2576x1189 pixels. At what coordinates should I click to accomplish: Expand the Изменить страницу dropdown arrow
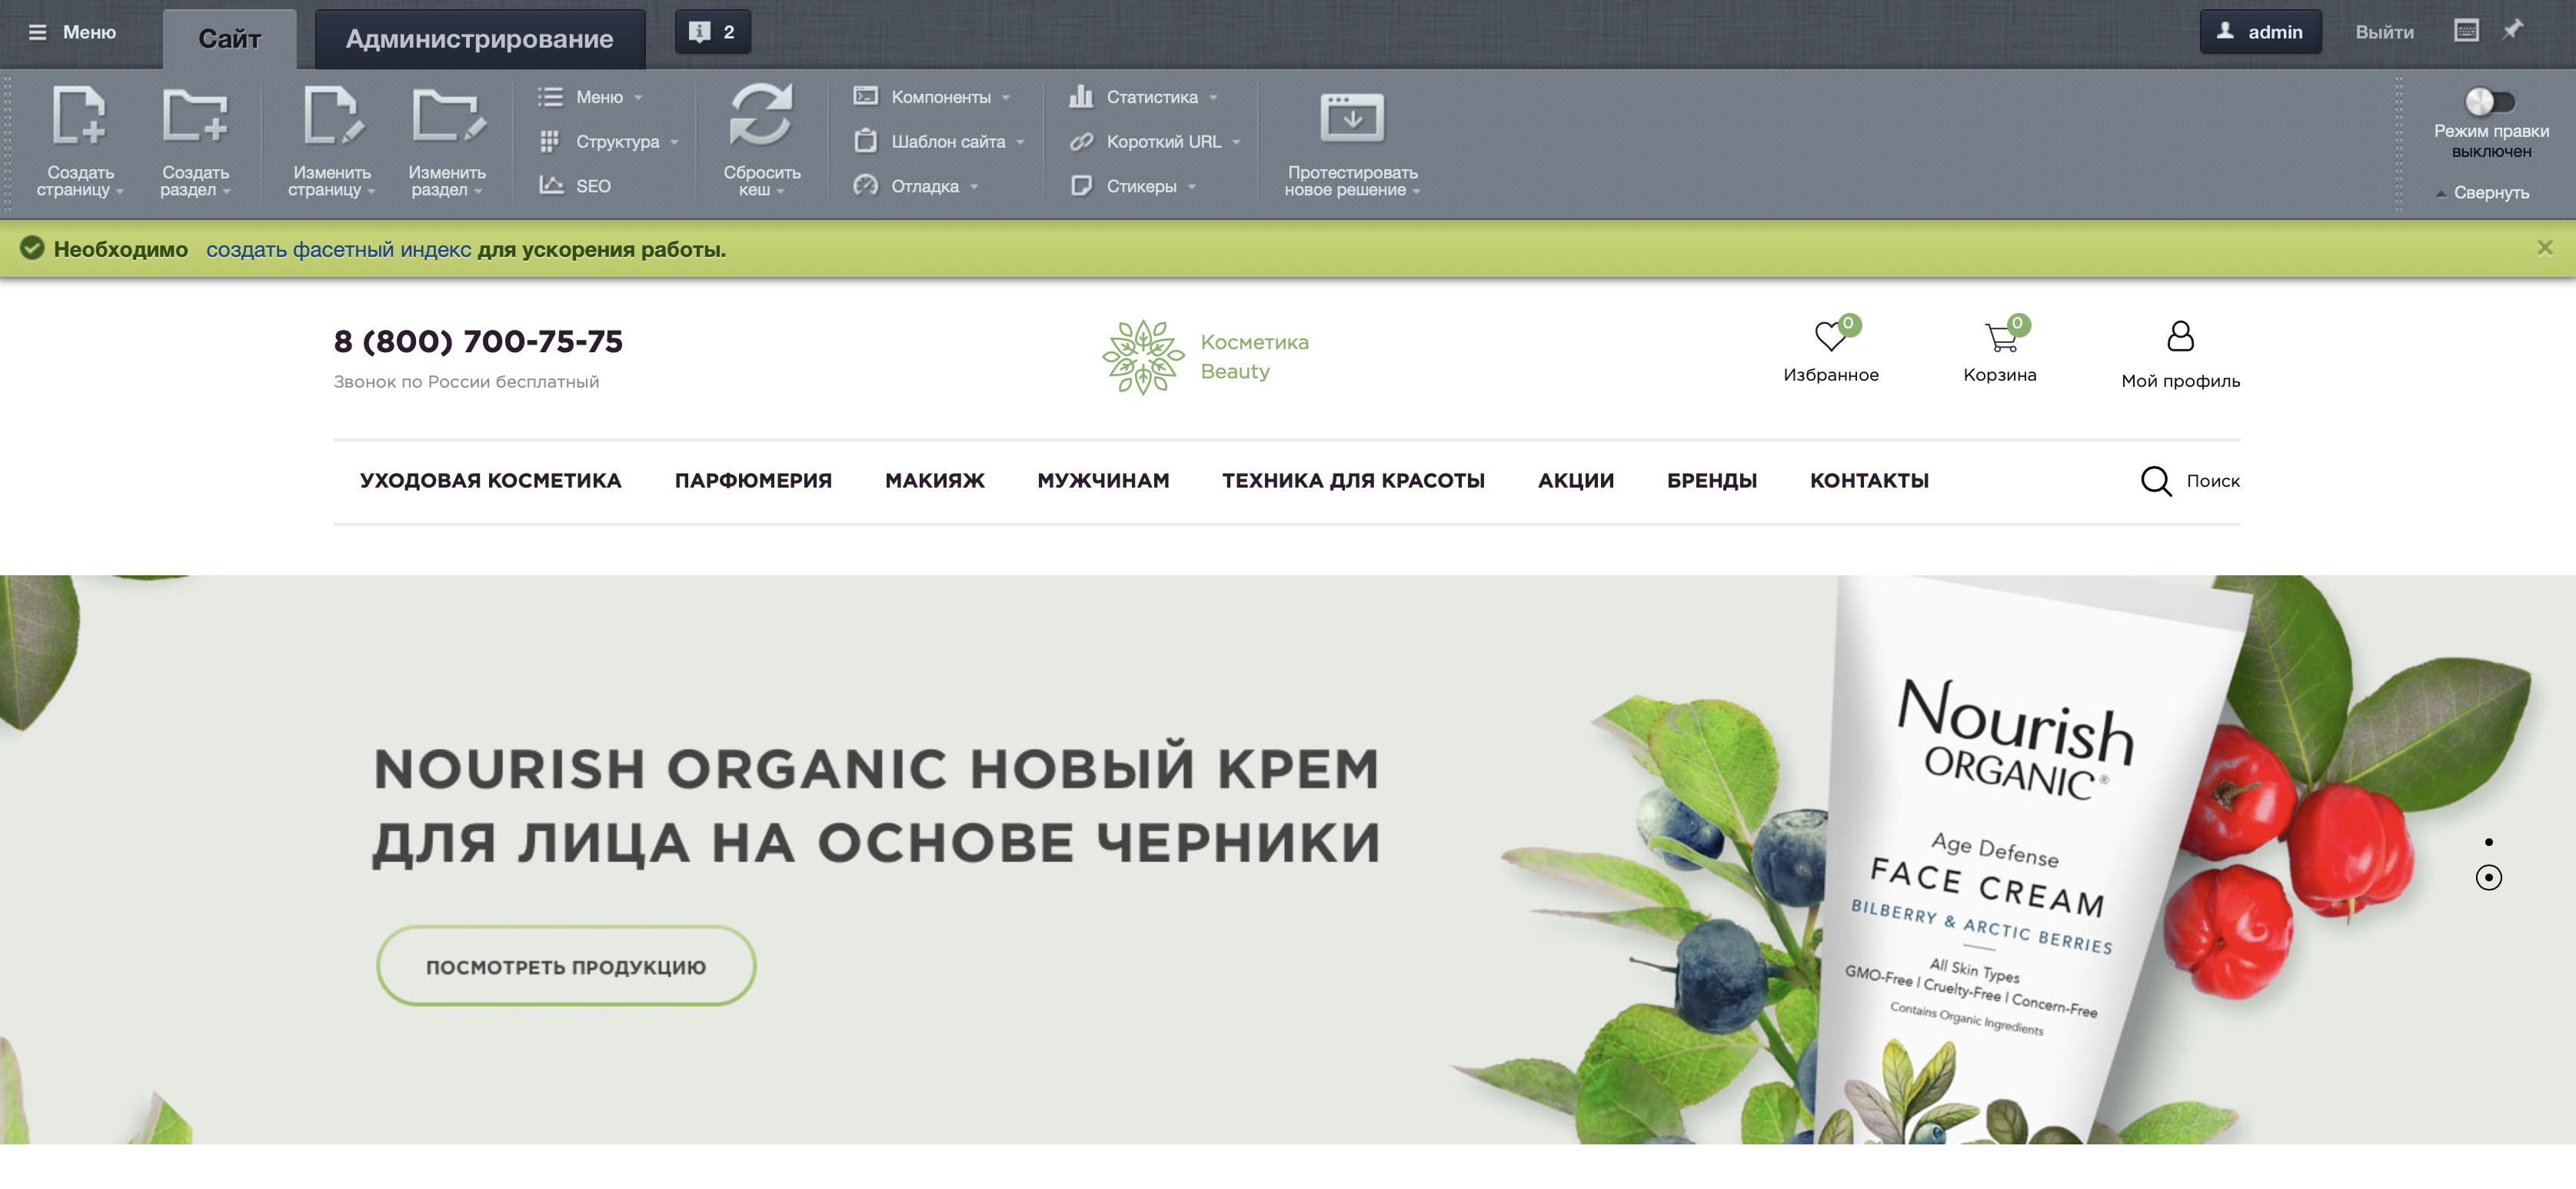(x=371, y=191)
